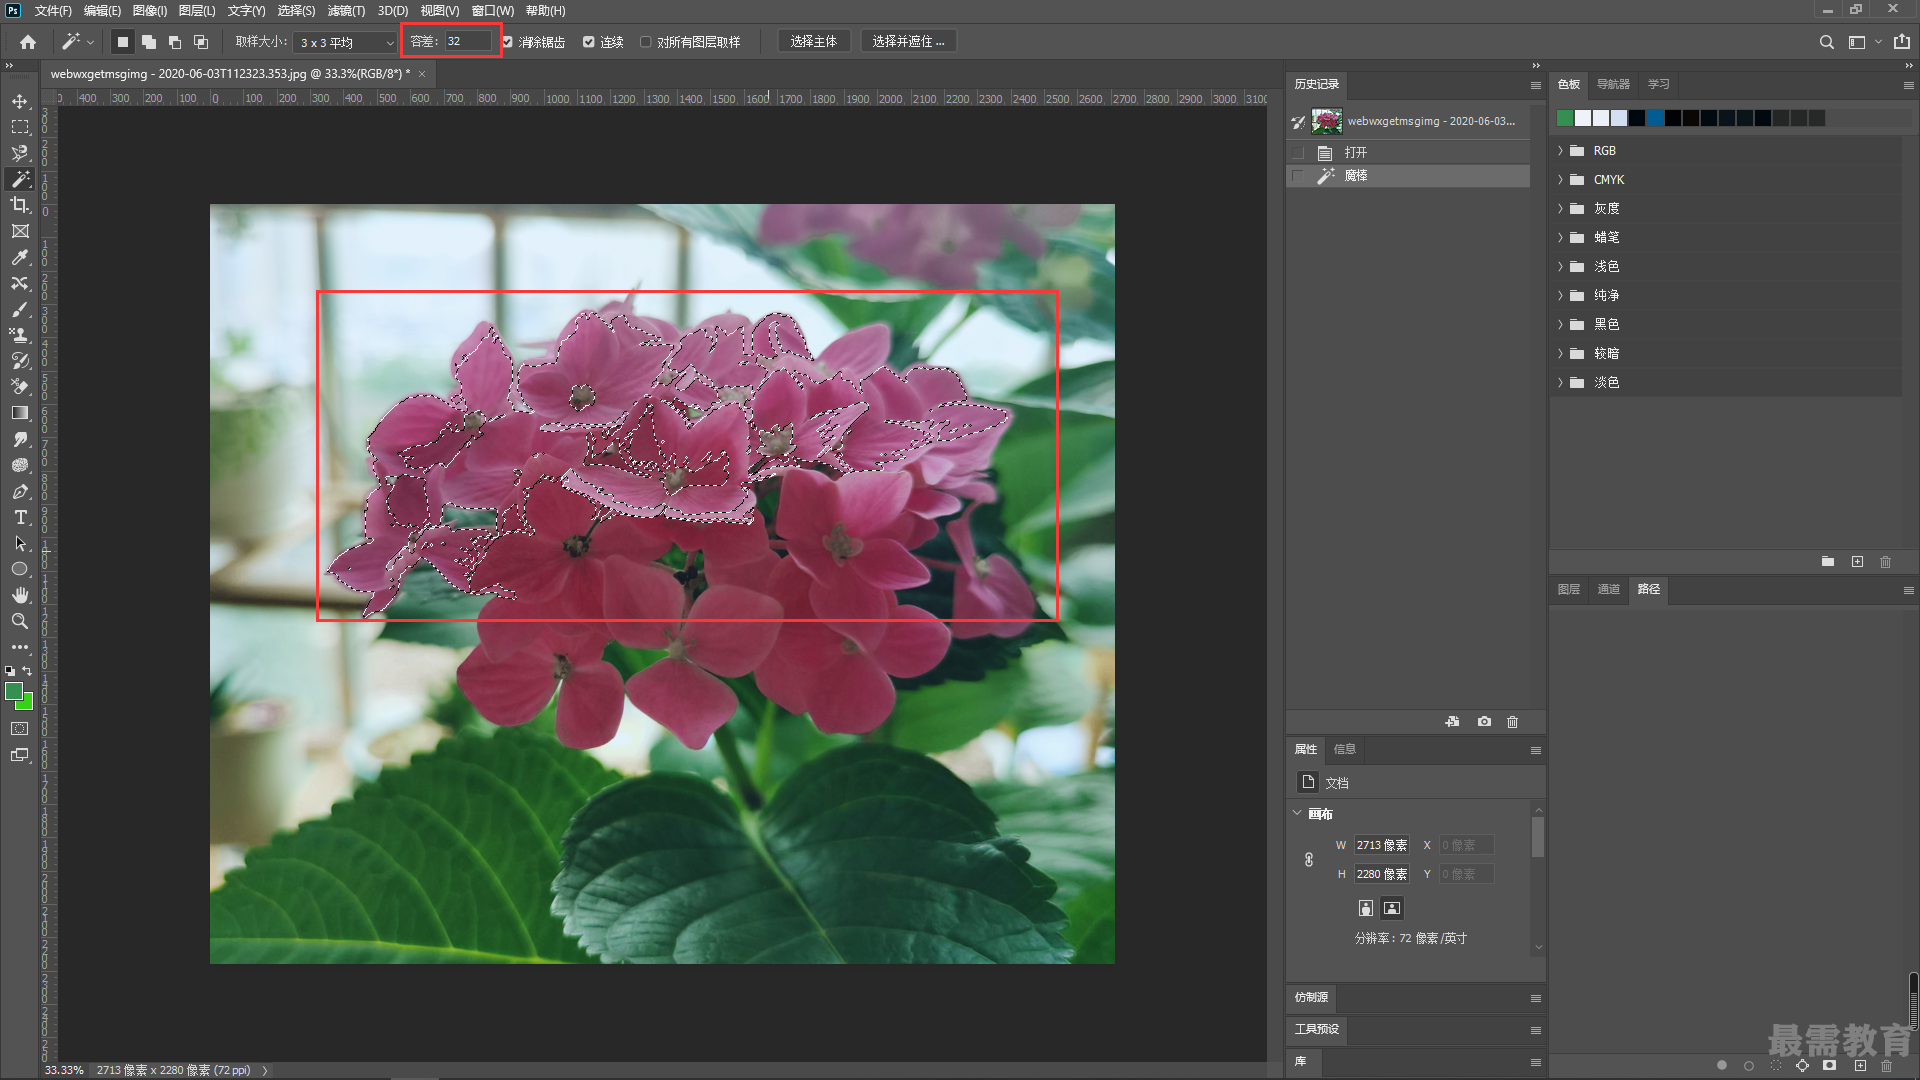Collapse the 画布 section in Properties

click(1298, 814)
